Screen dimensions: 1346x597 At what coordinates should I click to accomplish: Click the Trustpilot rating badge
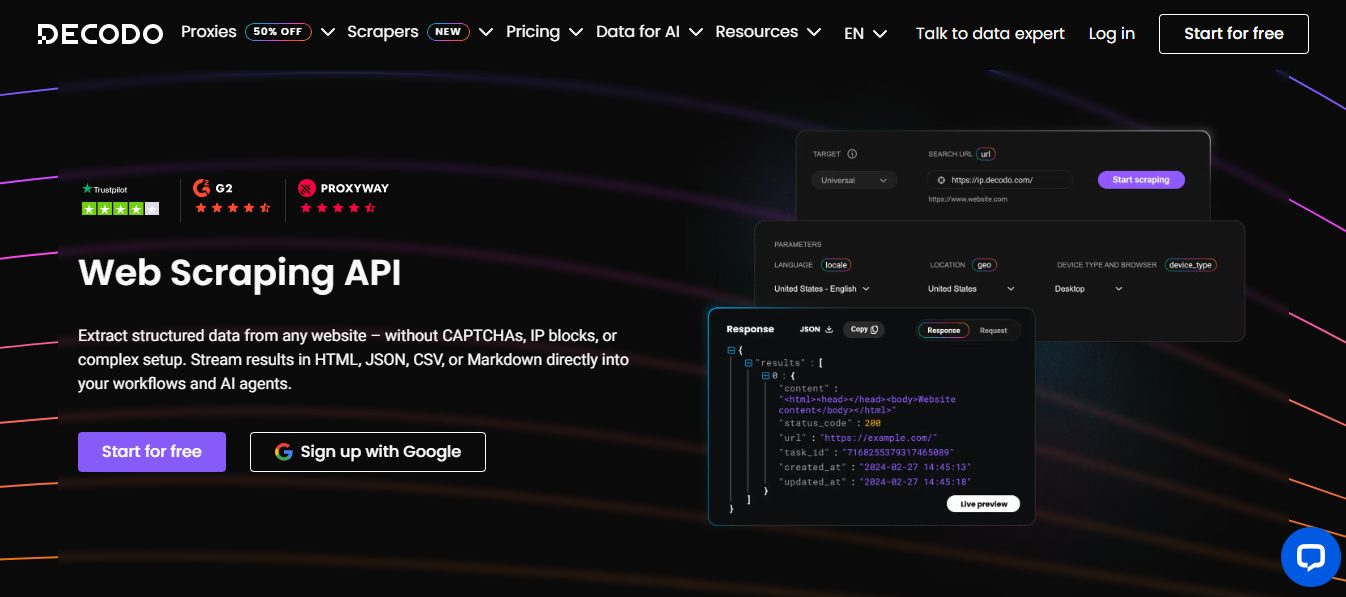[x=119, y=199]
